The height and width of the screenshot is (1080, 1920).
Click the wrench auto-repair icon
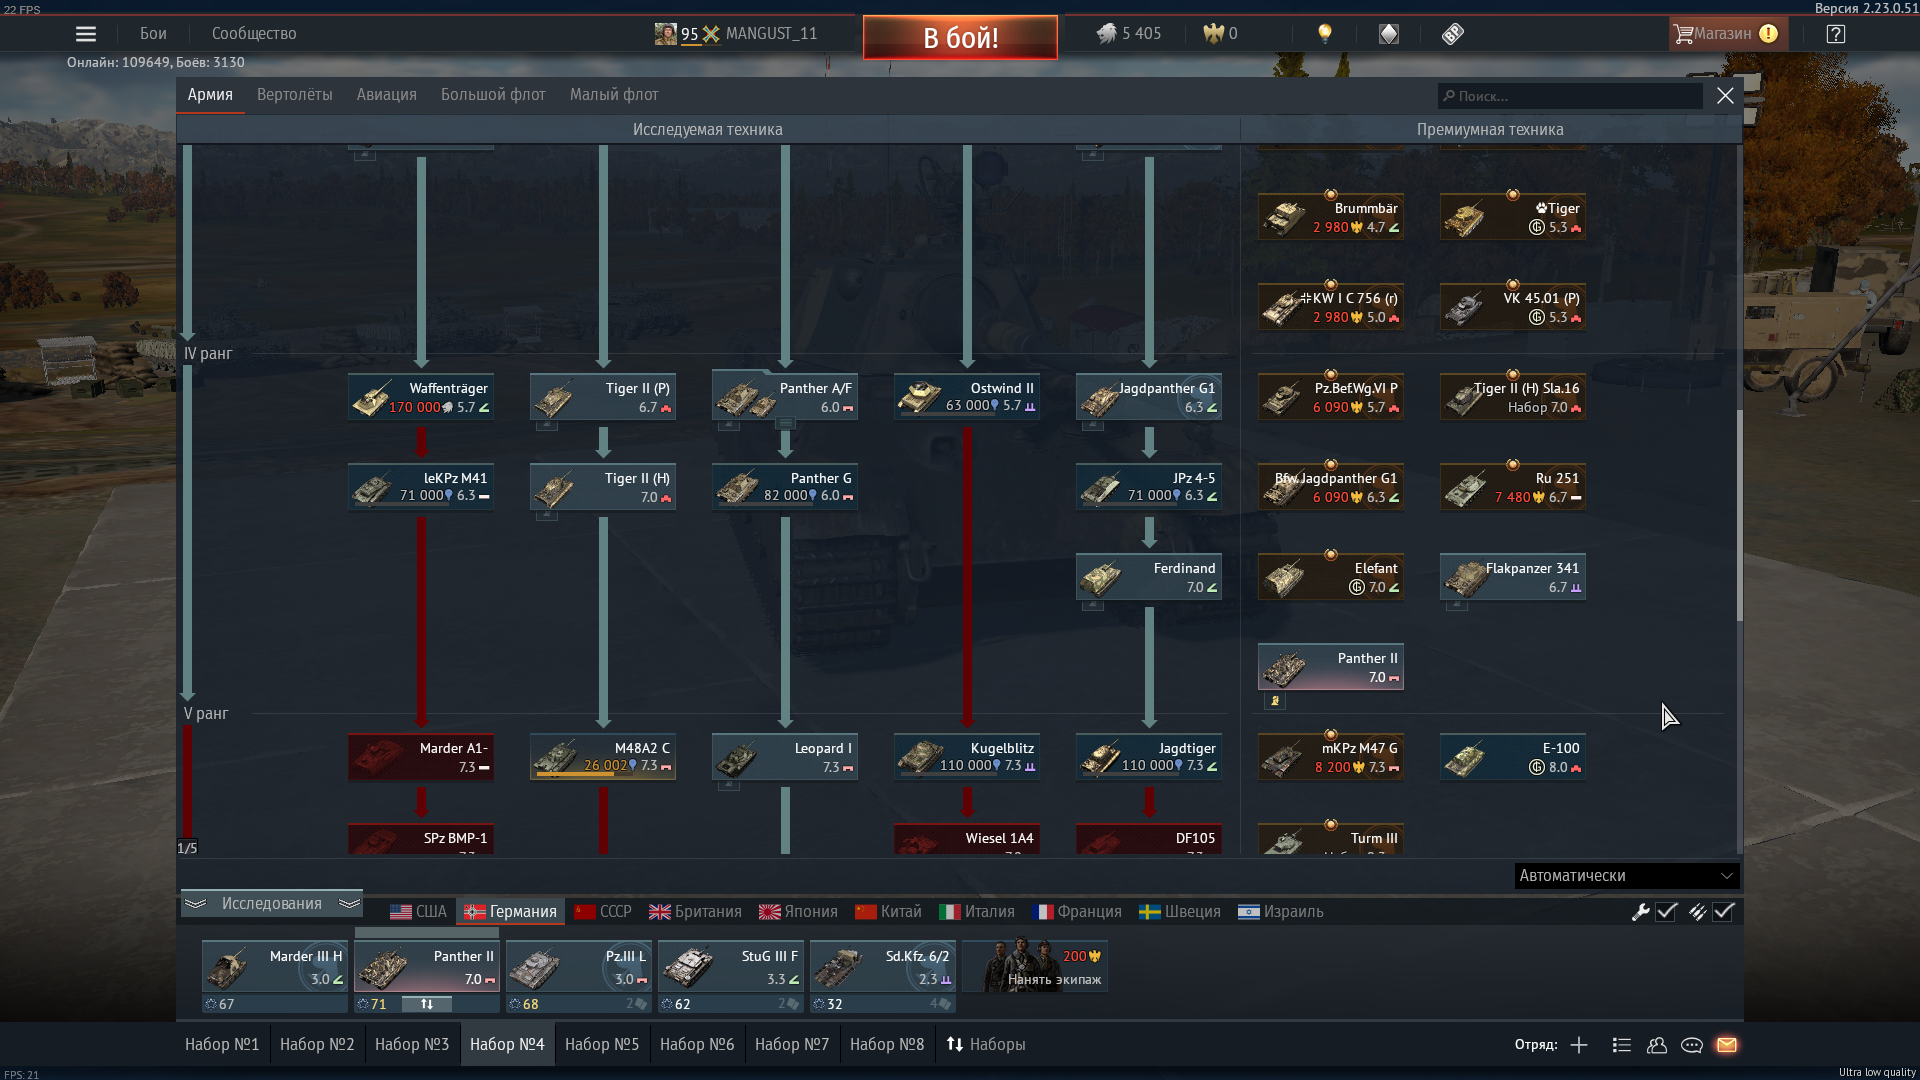(x=1640, y=912)
